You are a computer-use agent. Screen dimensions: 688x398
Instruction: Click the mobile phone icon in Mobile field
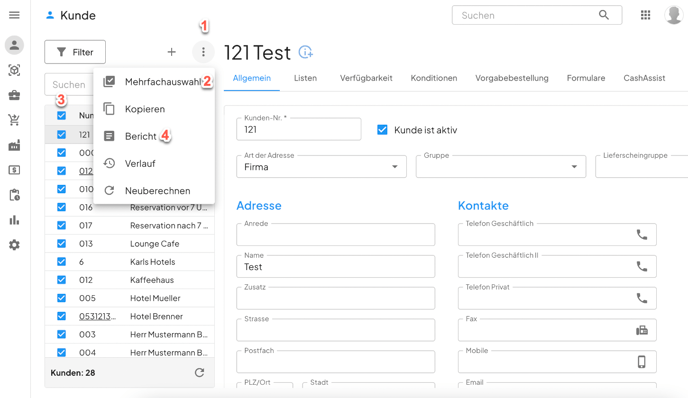641,362
